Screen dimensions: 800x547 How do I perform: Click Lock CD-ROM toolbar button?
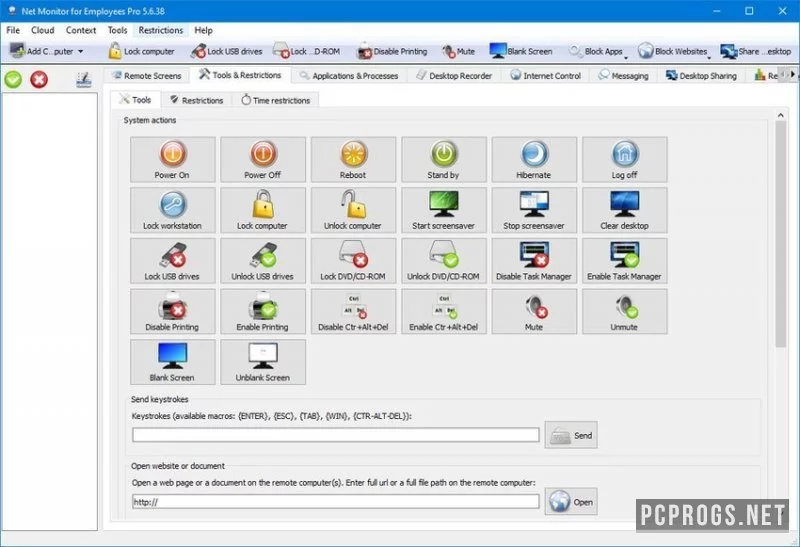point(307,51)
